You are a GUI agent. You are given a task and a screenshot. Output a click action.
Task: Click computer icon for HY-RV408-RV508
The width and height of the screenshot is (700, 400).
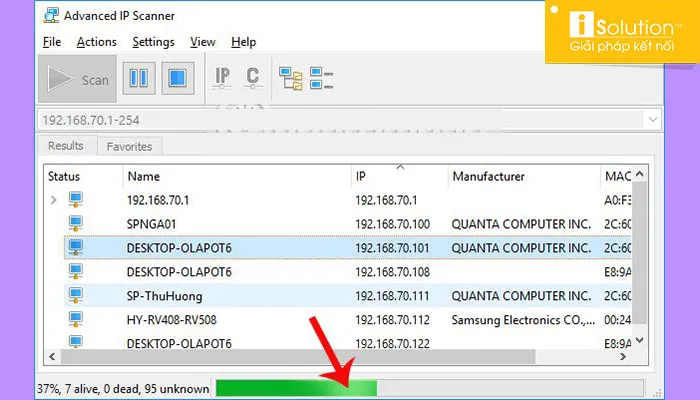pyautogui.click(x=75, y=319)
